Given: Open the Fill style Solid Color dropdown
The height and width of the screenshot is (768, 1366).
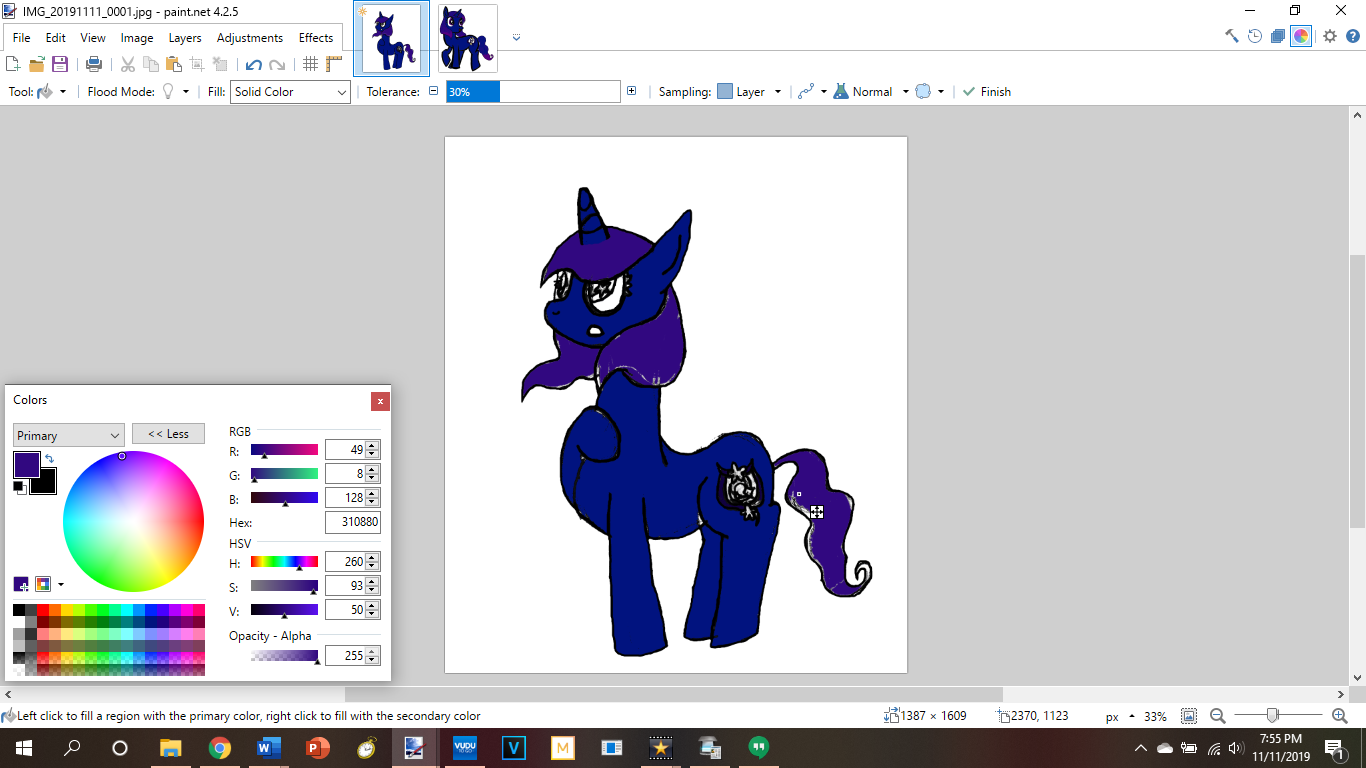Looking at the screenshot, I should pos(290,92).
